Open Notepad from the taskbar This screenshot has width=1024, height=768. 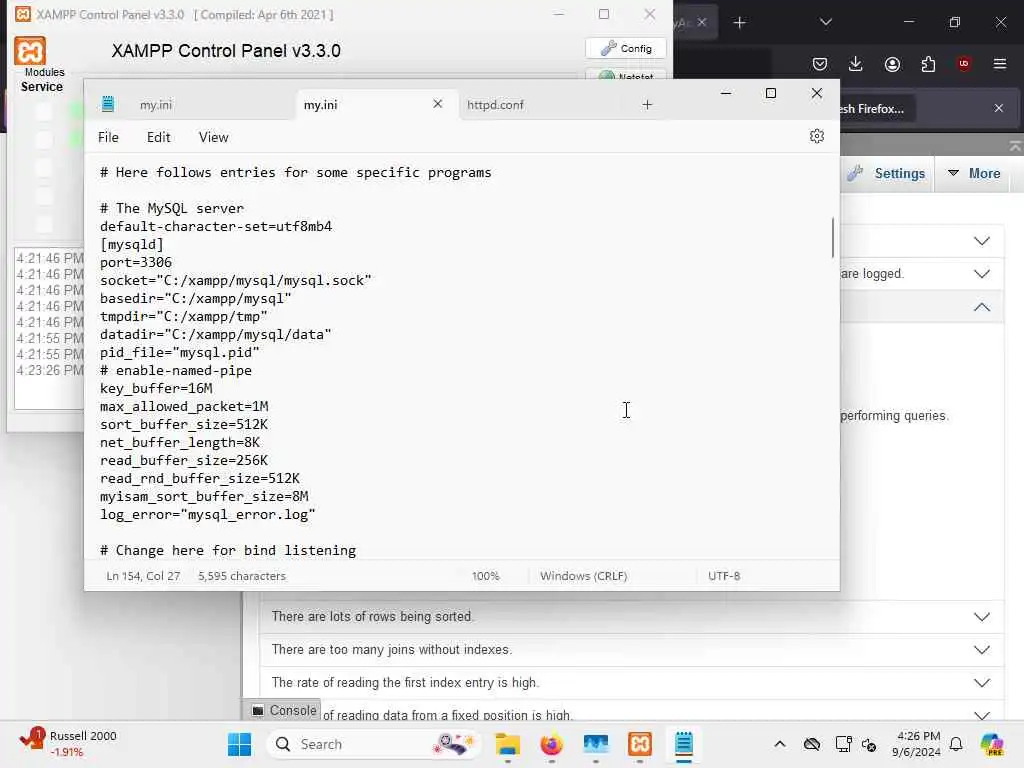[x=684, y=744]
